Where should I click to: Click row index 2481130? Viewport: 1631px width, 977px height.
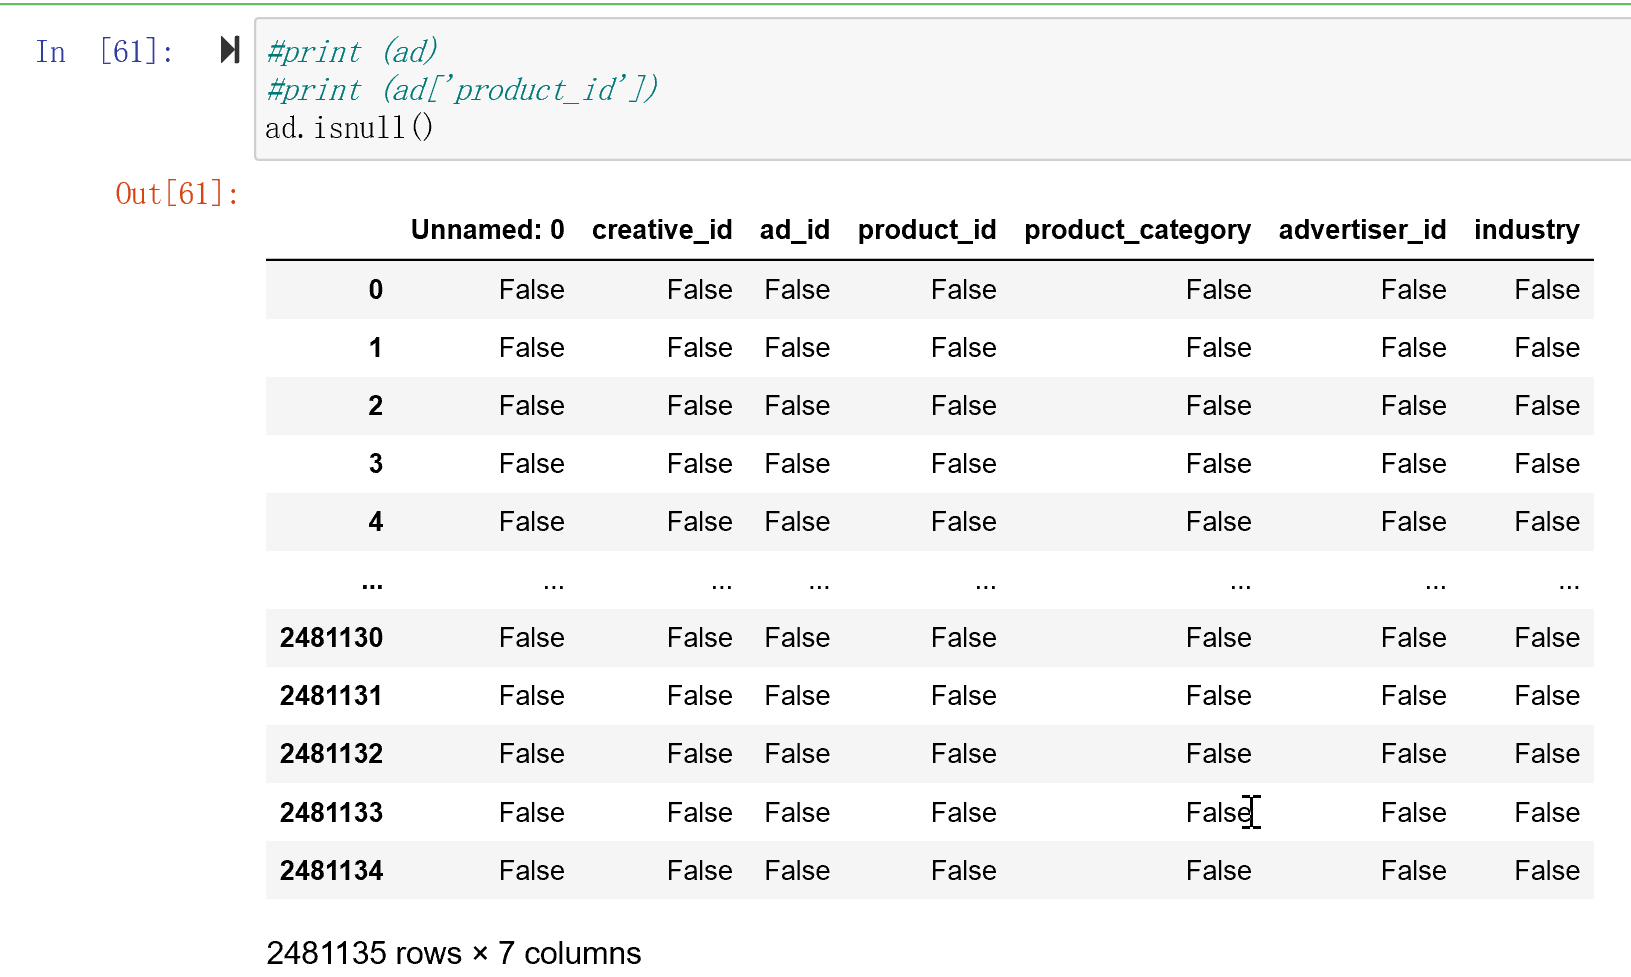[x=332, y=638]
